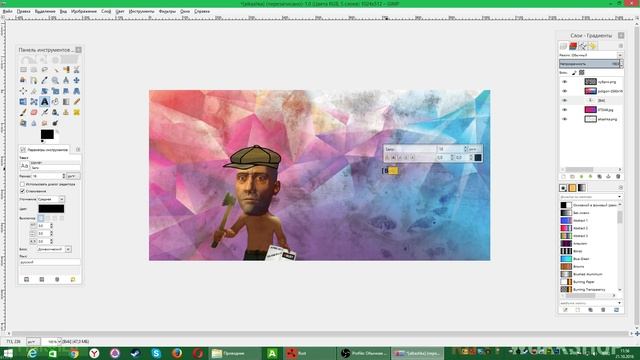Viewport: 640px width, 360px height.
Task: Switch to the Brushes tab
Action: (563, 188)
